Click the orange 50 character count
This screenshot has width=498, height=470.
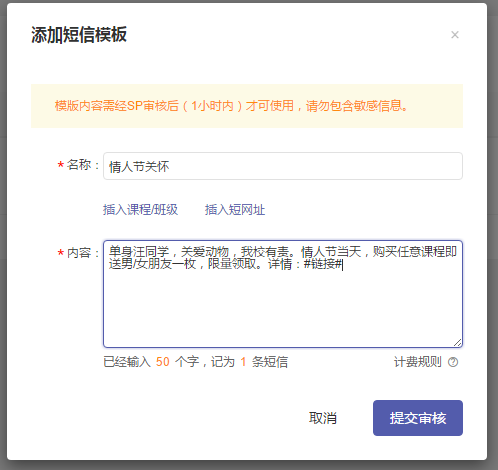[x=163, y=362]
